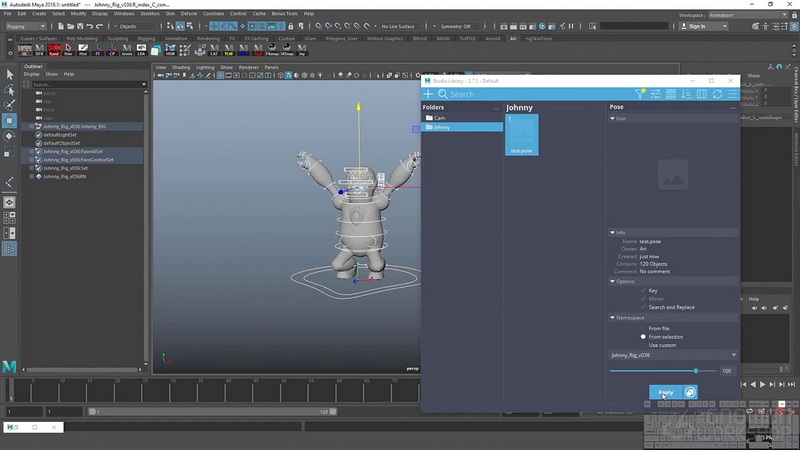Image resolution: width=800 pixels, height=450 pixels.
Task: Collapse the Options section in Pose panel
Action: 613,281
